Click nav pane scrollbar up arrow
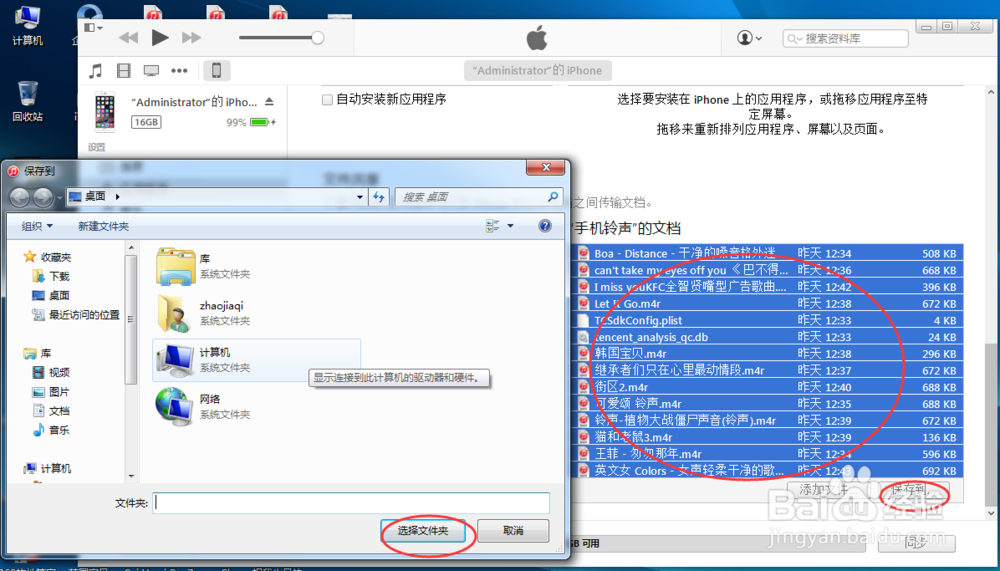The width and height of the screenshot is (1000, 571). point(131,248)
